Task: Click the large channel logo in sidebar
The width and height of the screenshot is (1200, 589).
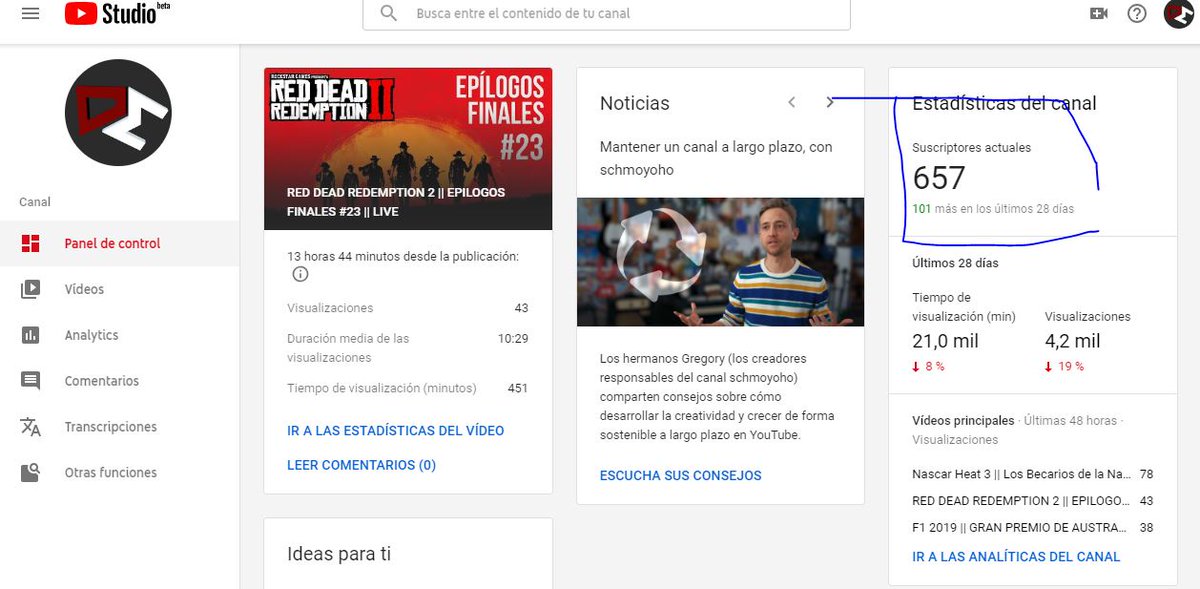Action: [118, 112]
